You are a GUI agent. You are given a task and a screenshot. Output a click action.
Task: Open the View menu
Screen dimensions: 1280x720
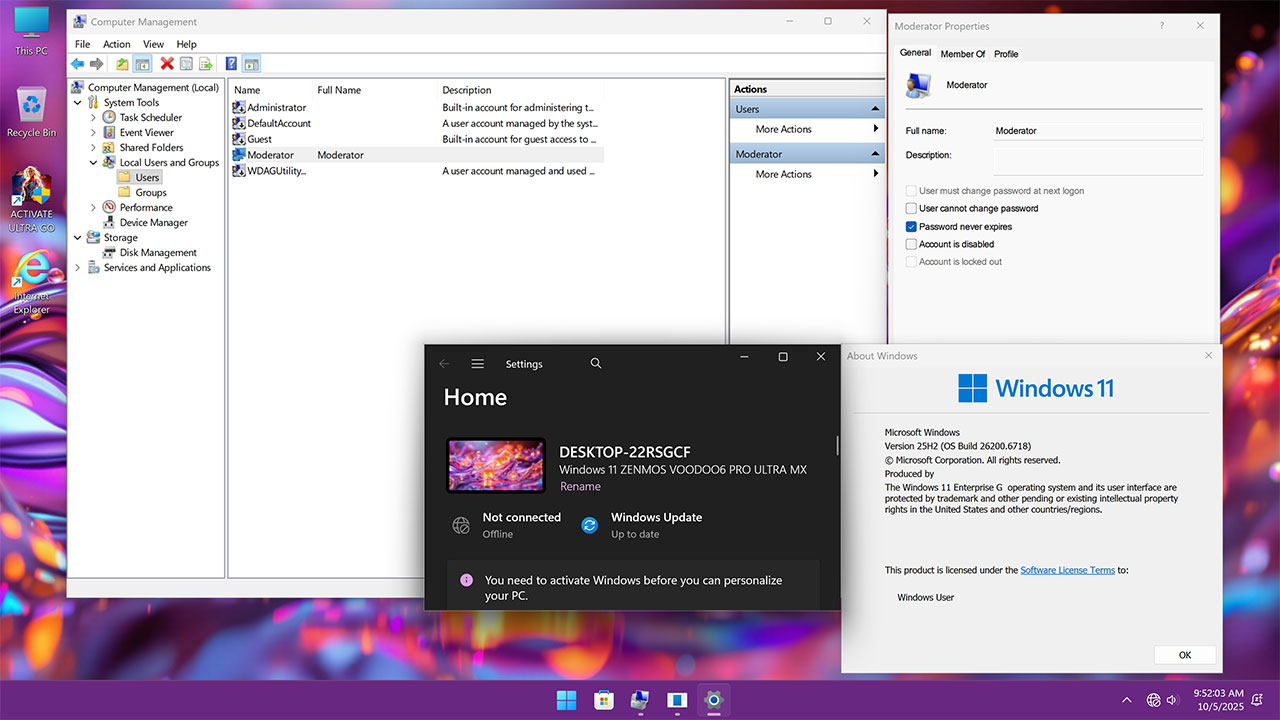pos(153,44)
